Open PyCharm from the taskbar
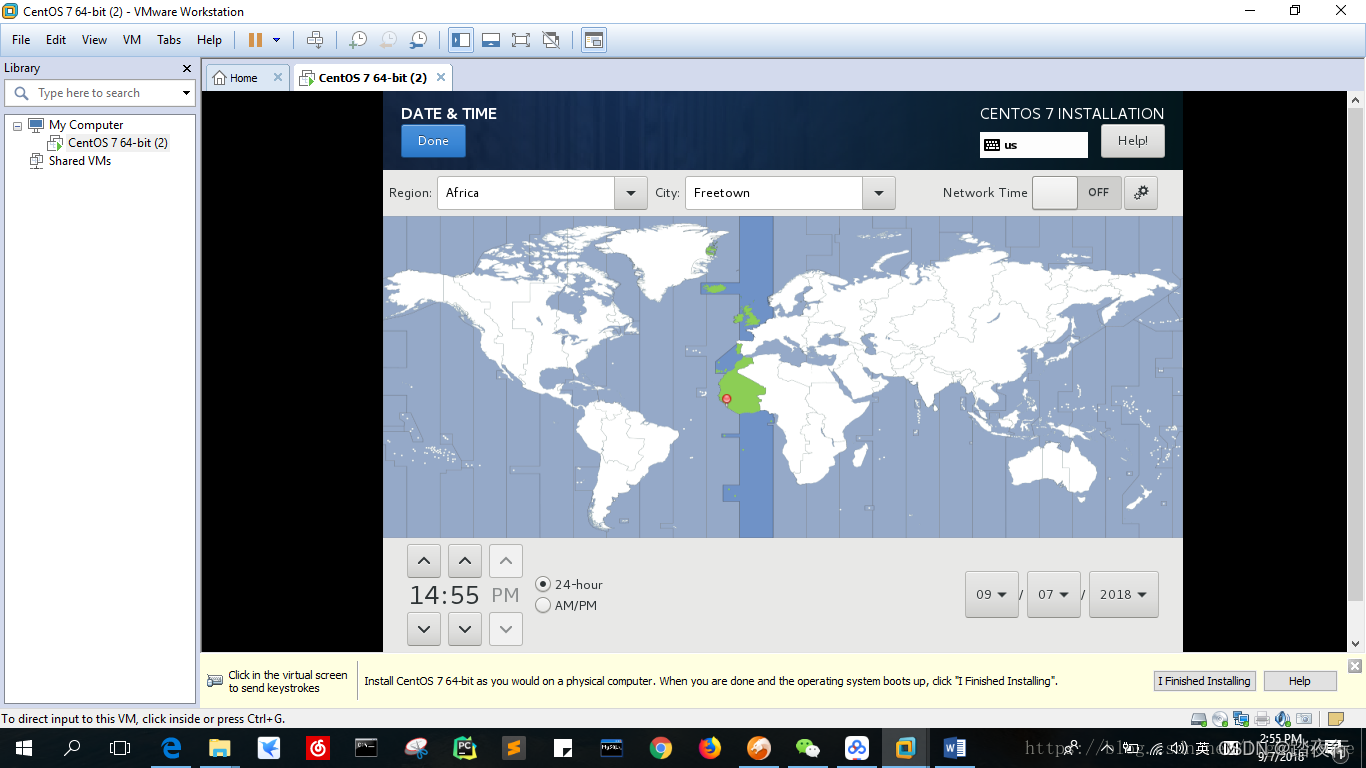This screenshot has height=768, width=1366. (465, 747)
